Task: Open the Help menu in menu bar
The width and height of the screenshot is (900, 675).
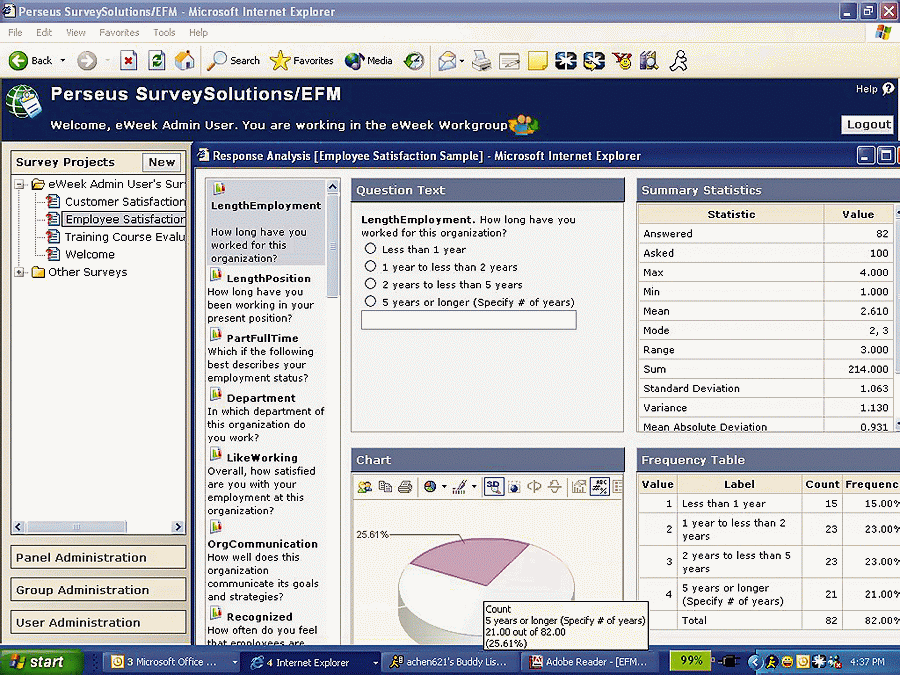Action: (x=199, y=33)
